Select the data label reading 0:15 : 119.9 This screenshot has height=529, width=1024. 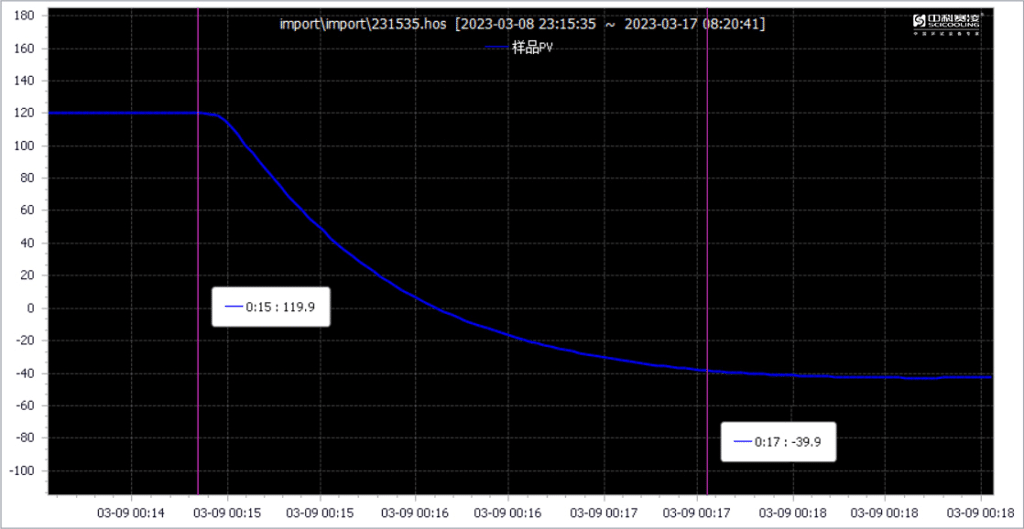[271, 306]
